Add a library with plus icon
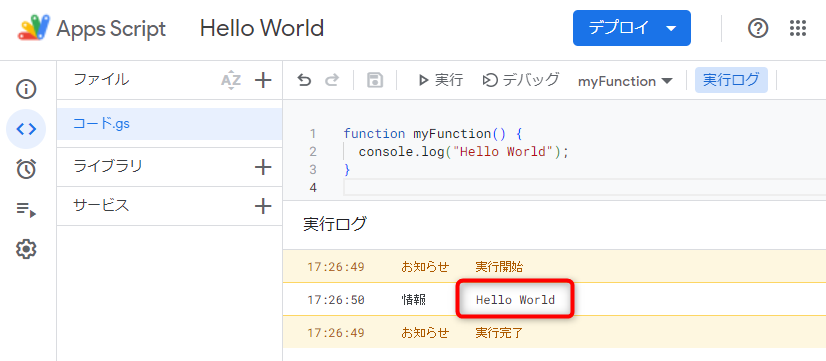The width and height of the screenshot is (826, 361). (x=263, y=168)
